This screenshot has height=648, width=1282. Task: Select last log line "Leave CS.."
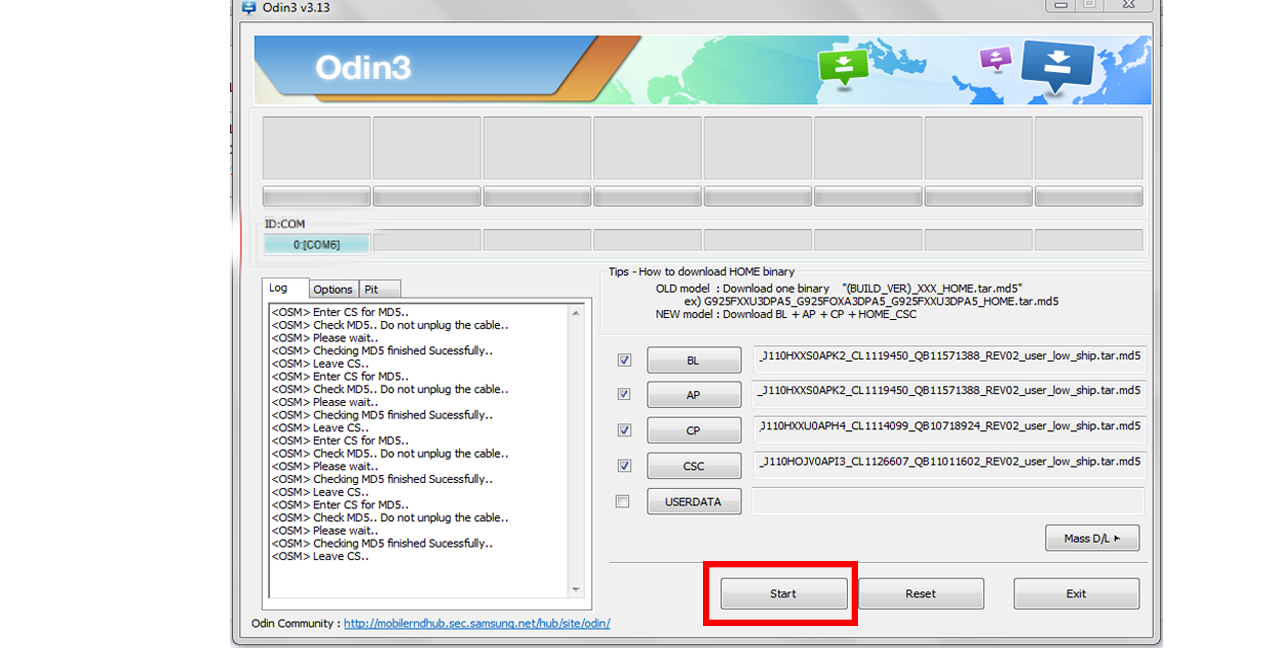[320, 556]
